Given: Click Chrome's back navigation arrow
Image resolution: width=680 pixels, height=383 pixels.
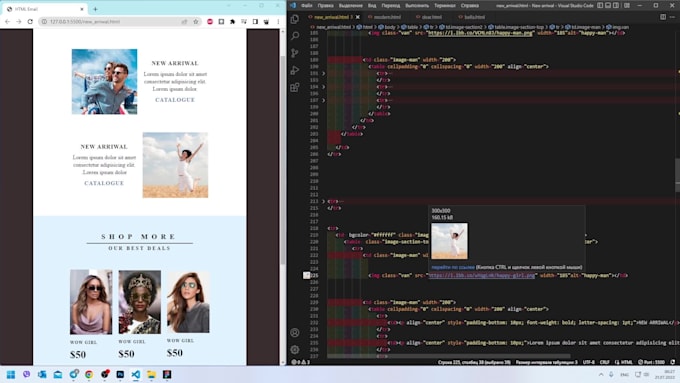Looking at the screenshot, I should 7,21.
